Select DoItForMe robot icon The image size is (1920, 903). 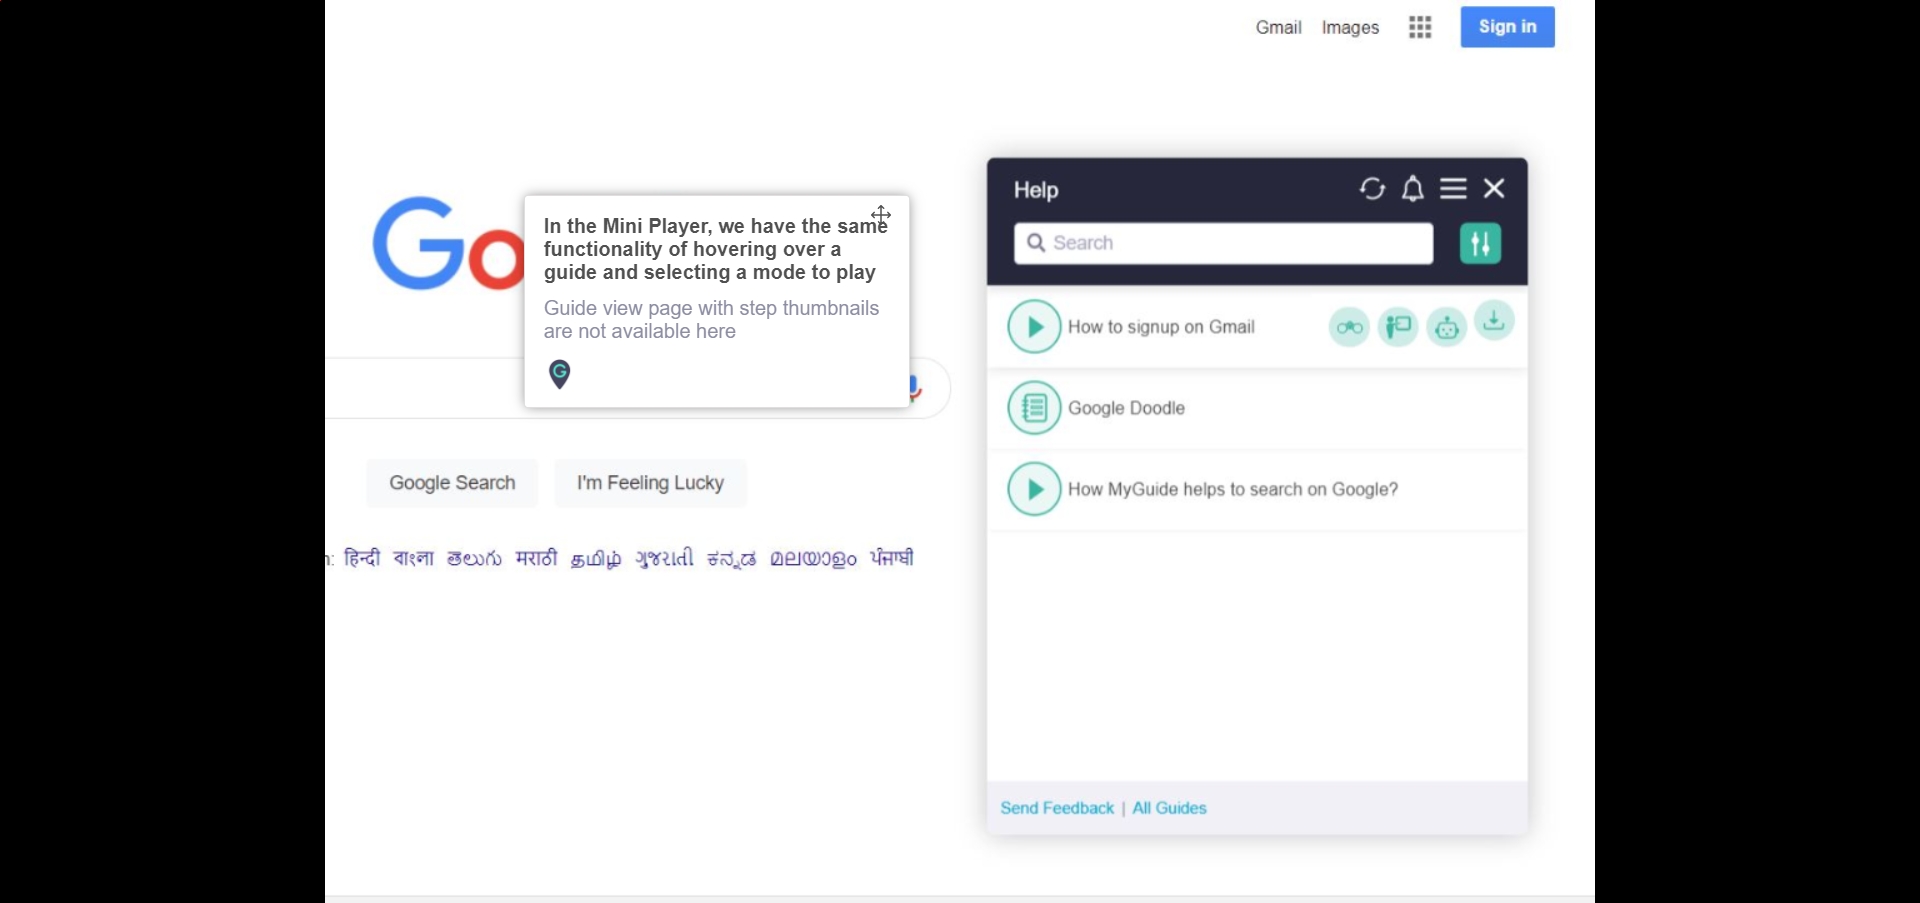pyautogui.click(x=1447, y=327)
